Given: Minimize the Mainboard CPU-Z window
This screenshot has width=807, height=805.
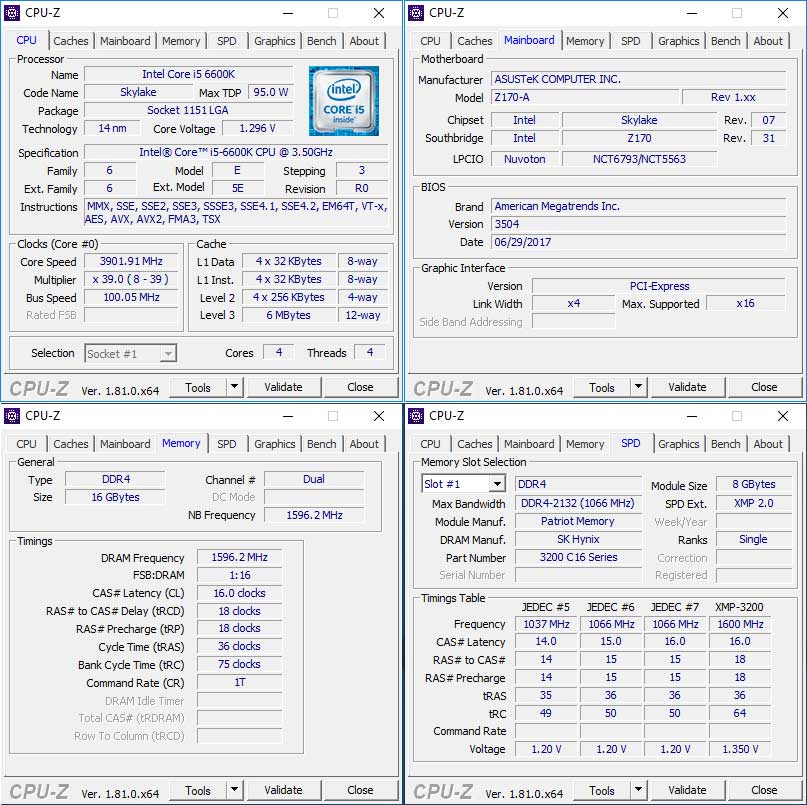Looking at the screenshot, I should click(692, 13).
